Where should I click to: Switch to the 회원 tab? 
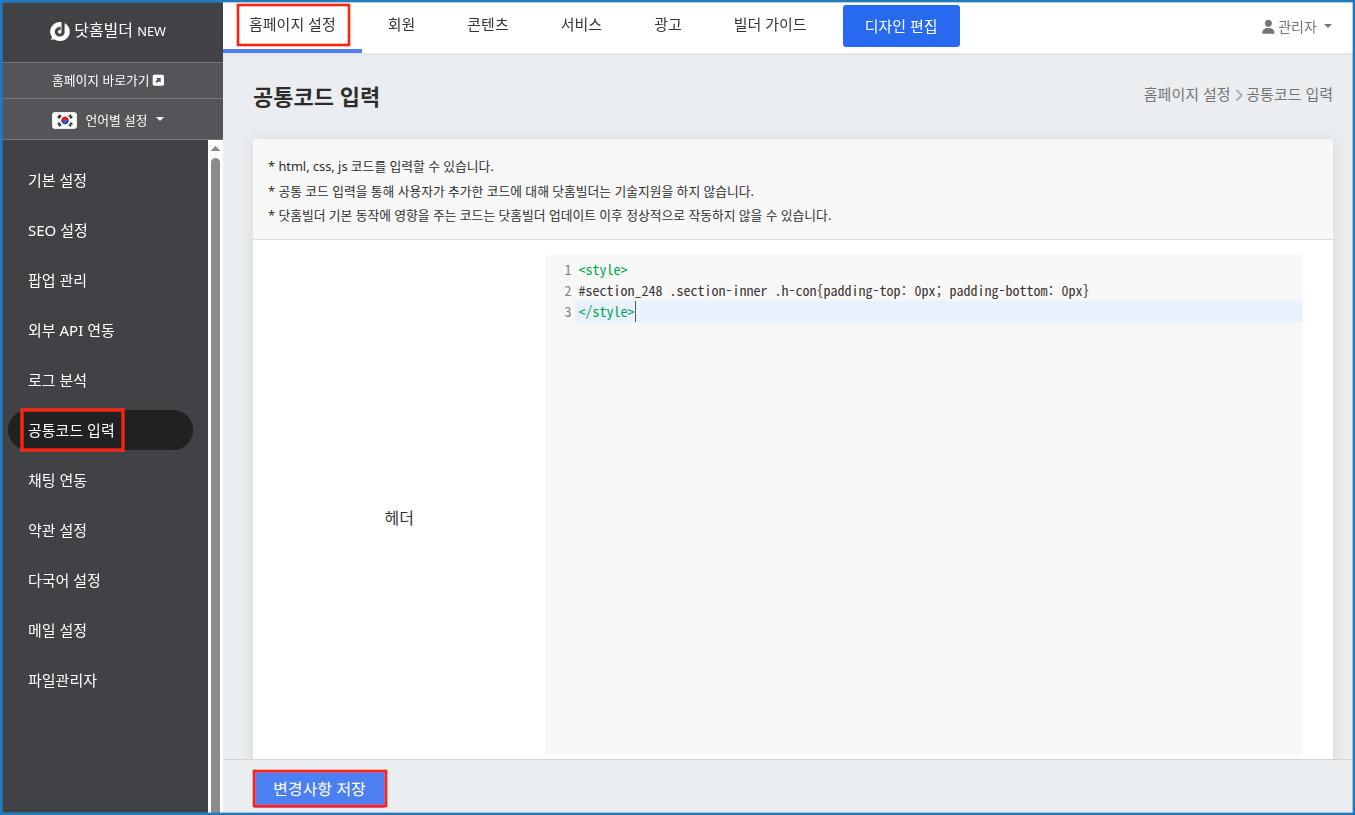coord(402,24)
